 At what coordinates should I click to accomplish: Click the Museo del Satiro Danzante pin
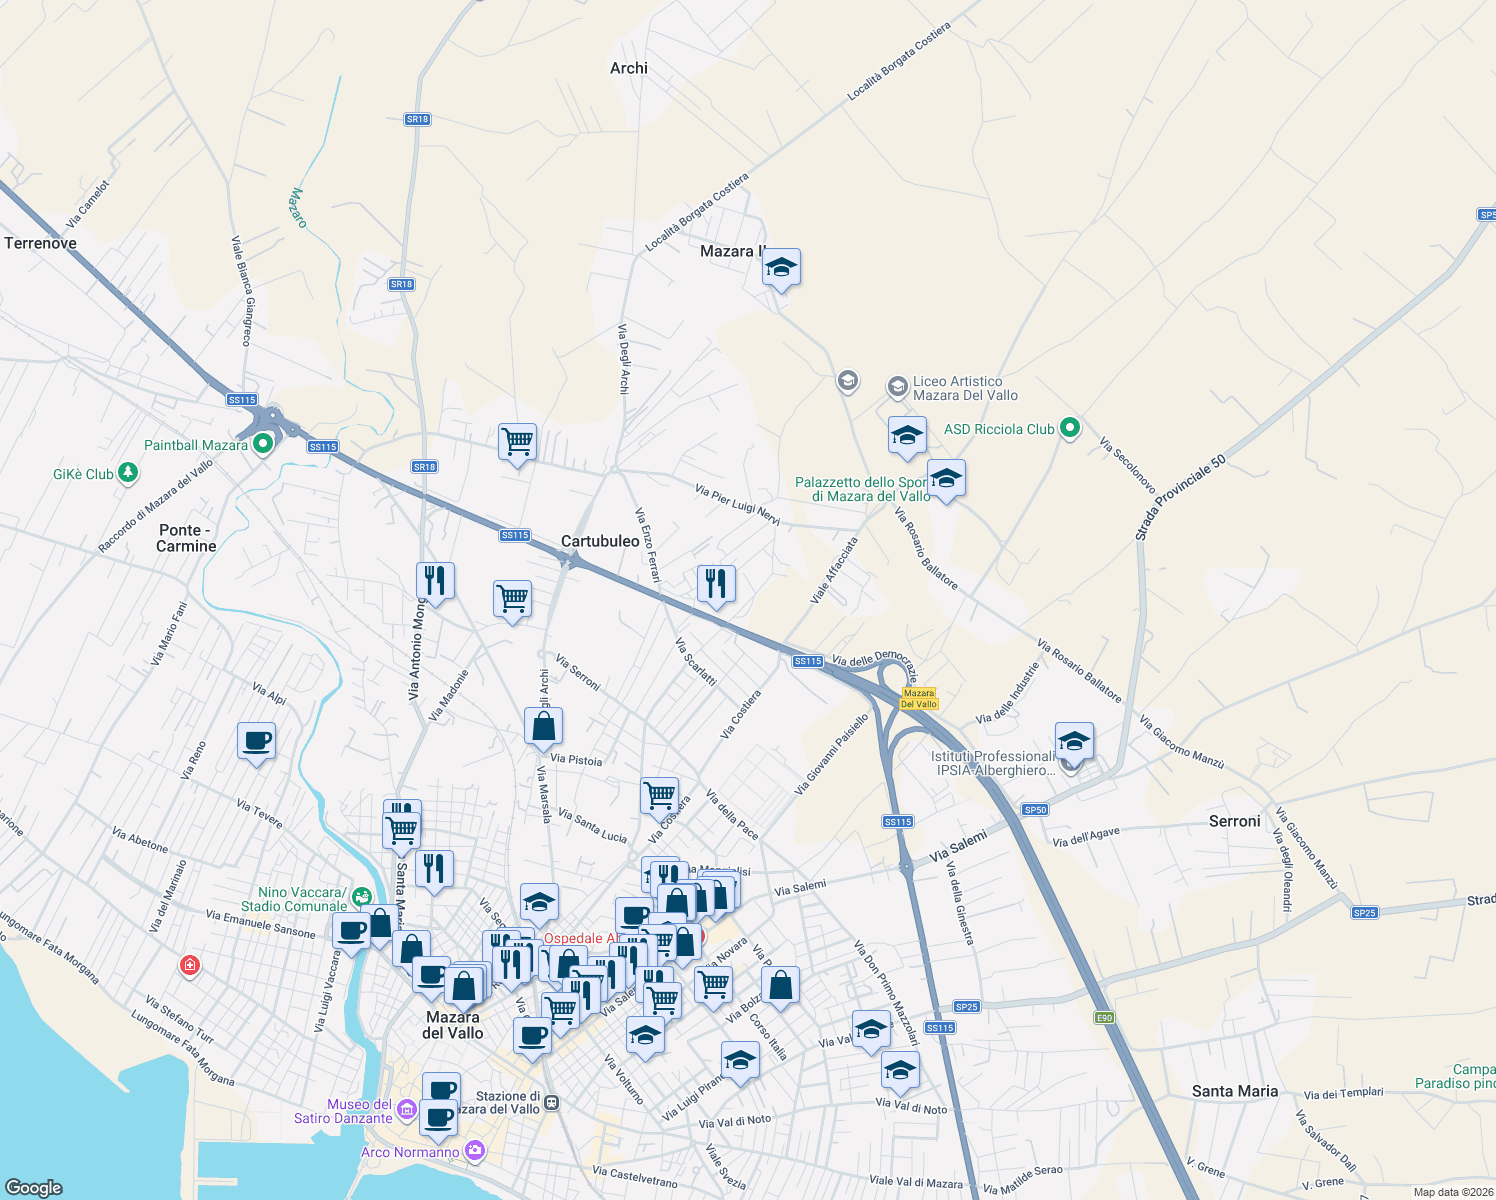pyautogui.click(x=406, y=1109)
